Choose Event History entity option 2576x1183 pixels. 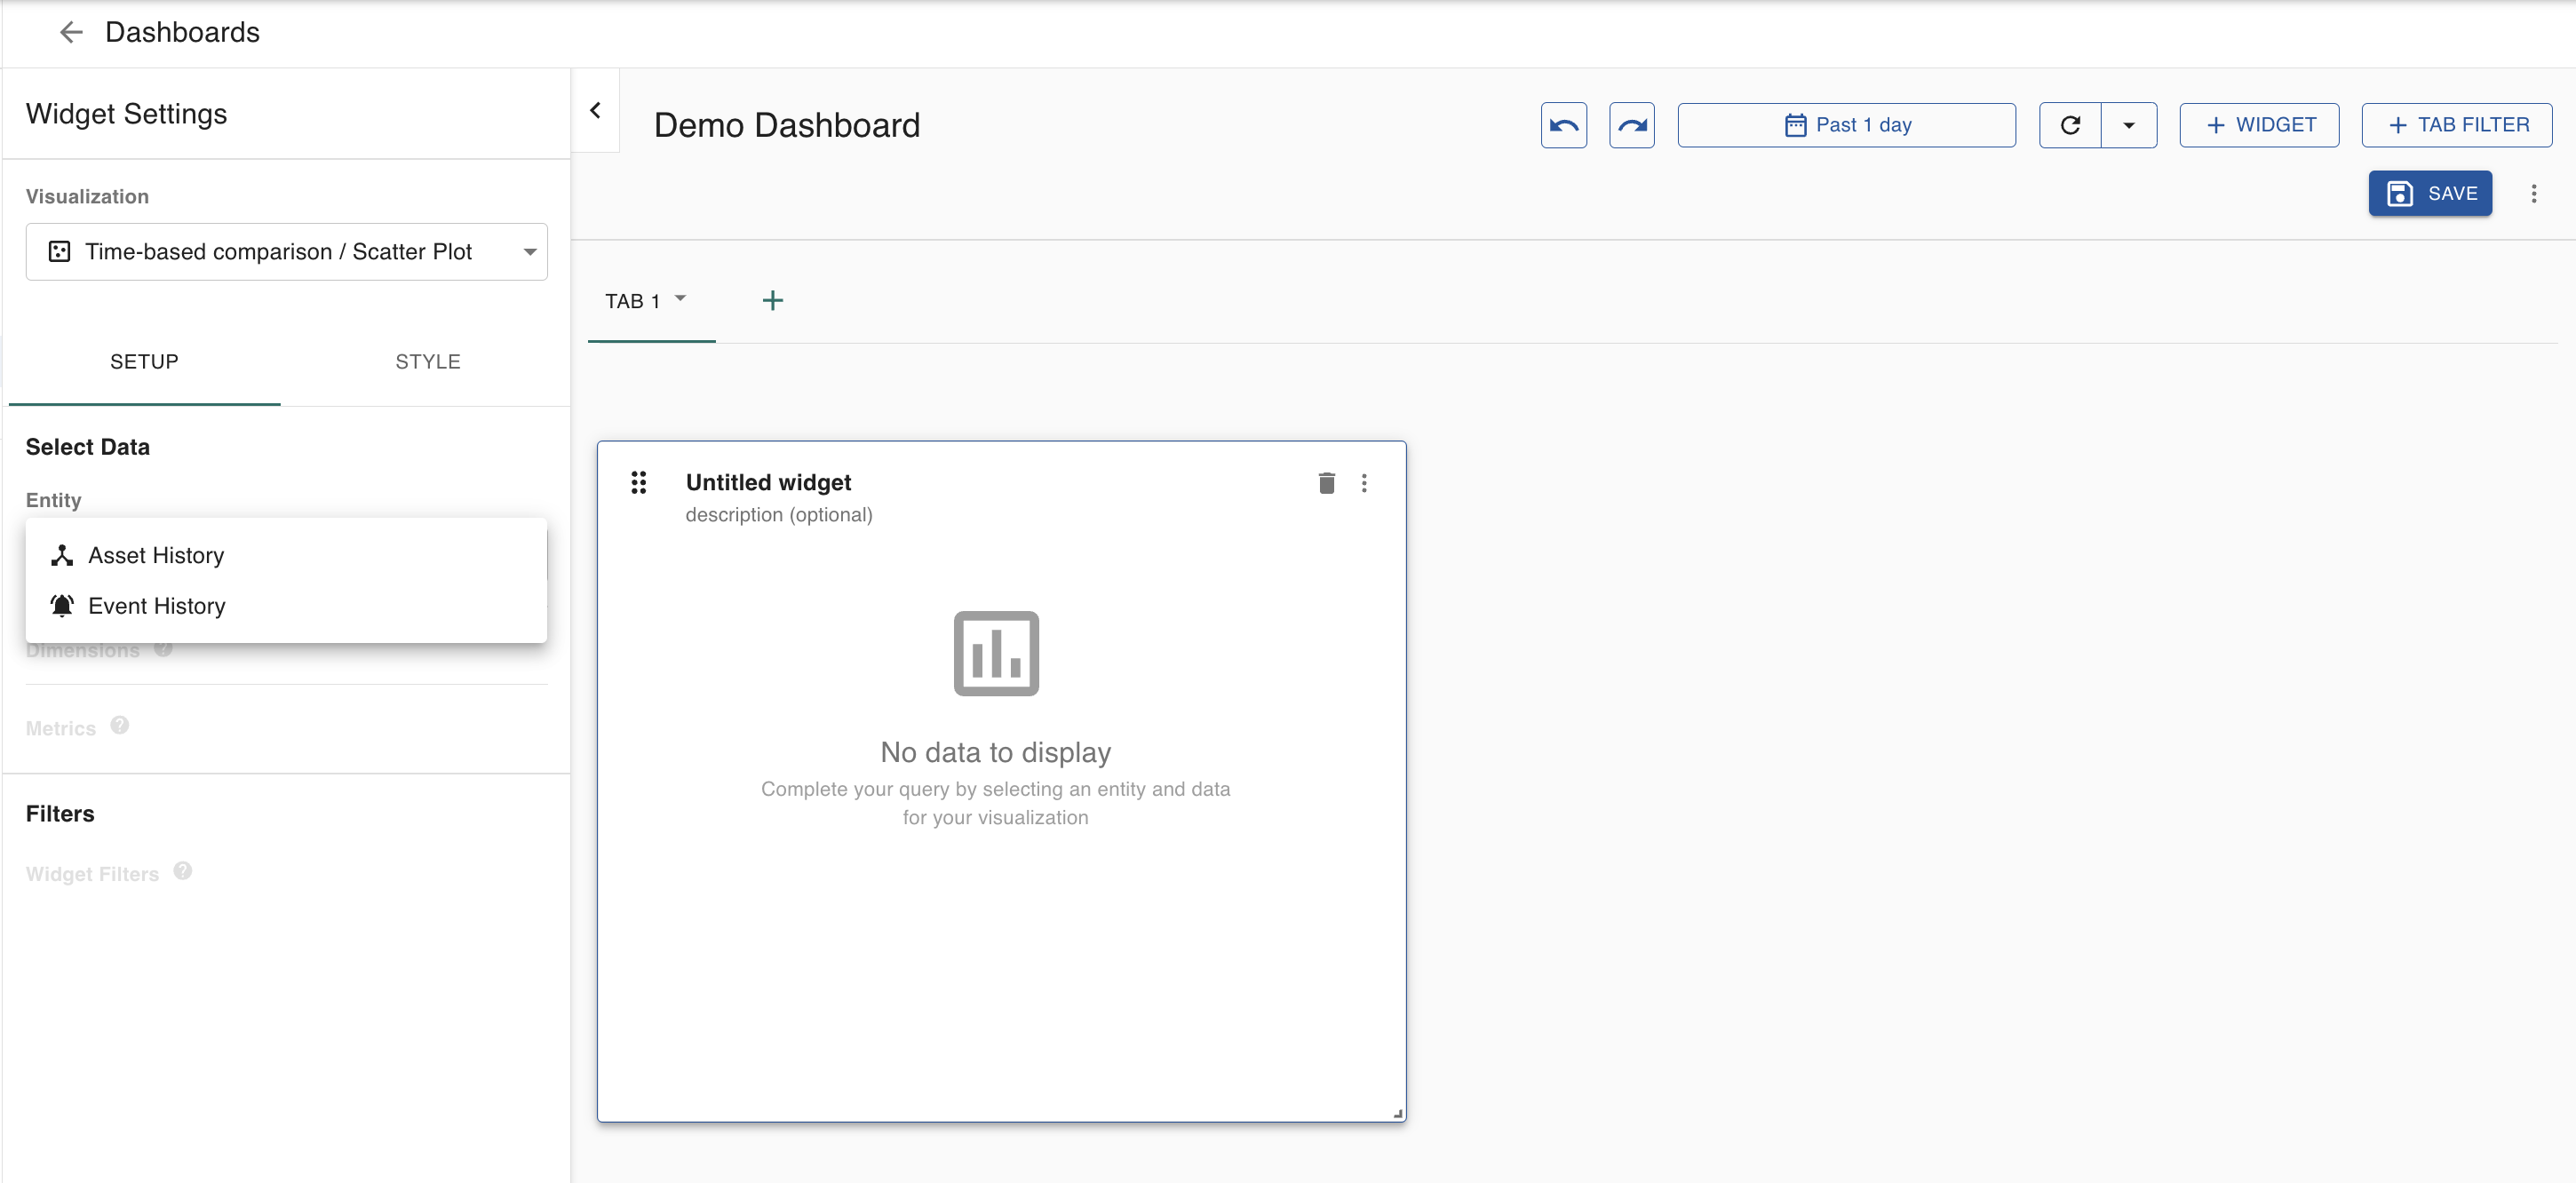click(x=157, y=606)
